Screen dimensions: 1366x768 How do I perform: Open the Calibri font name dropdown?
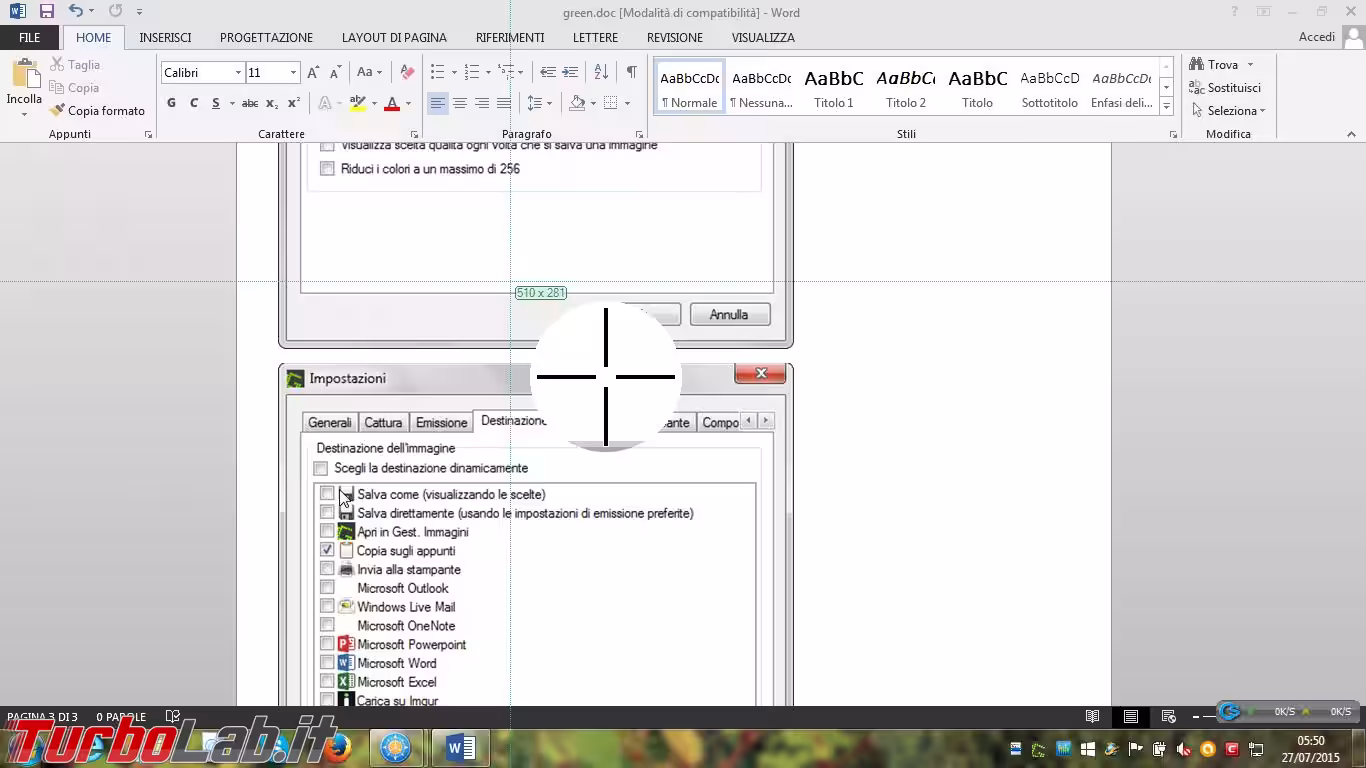point(238,73)
